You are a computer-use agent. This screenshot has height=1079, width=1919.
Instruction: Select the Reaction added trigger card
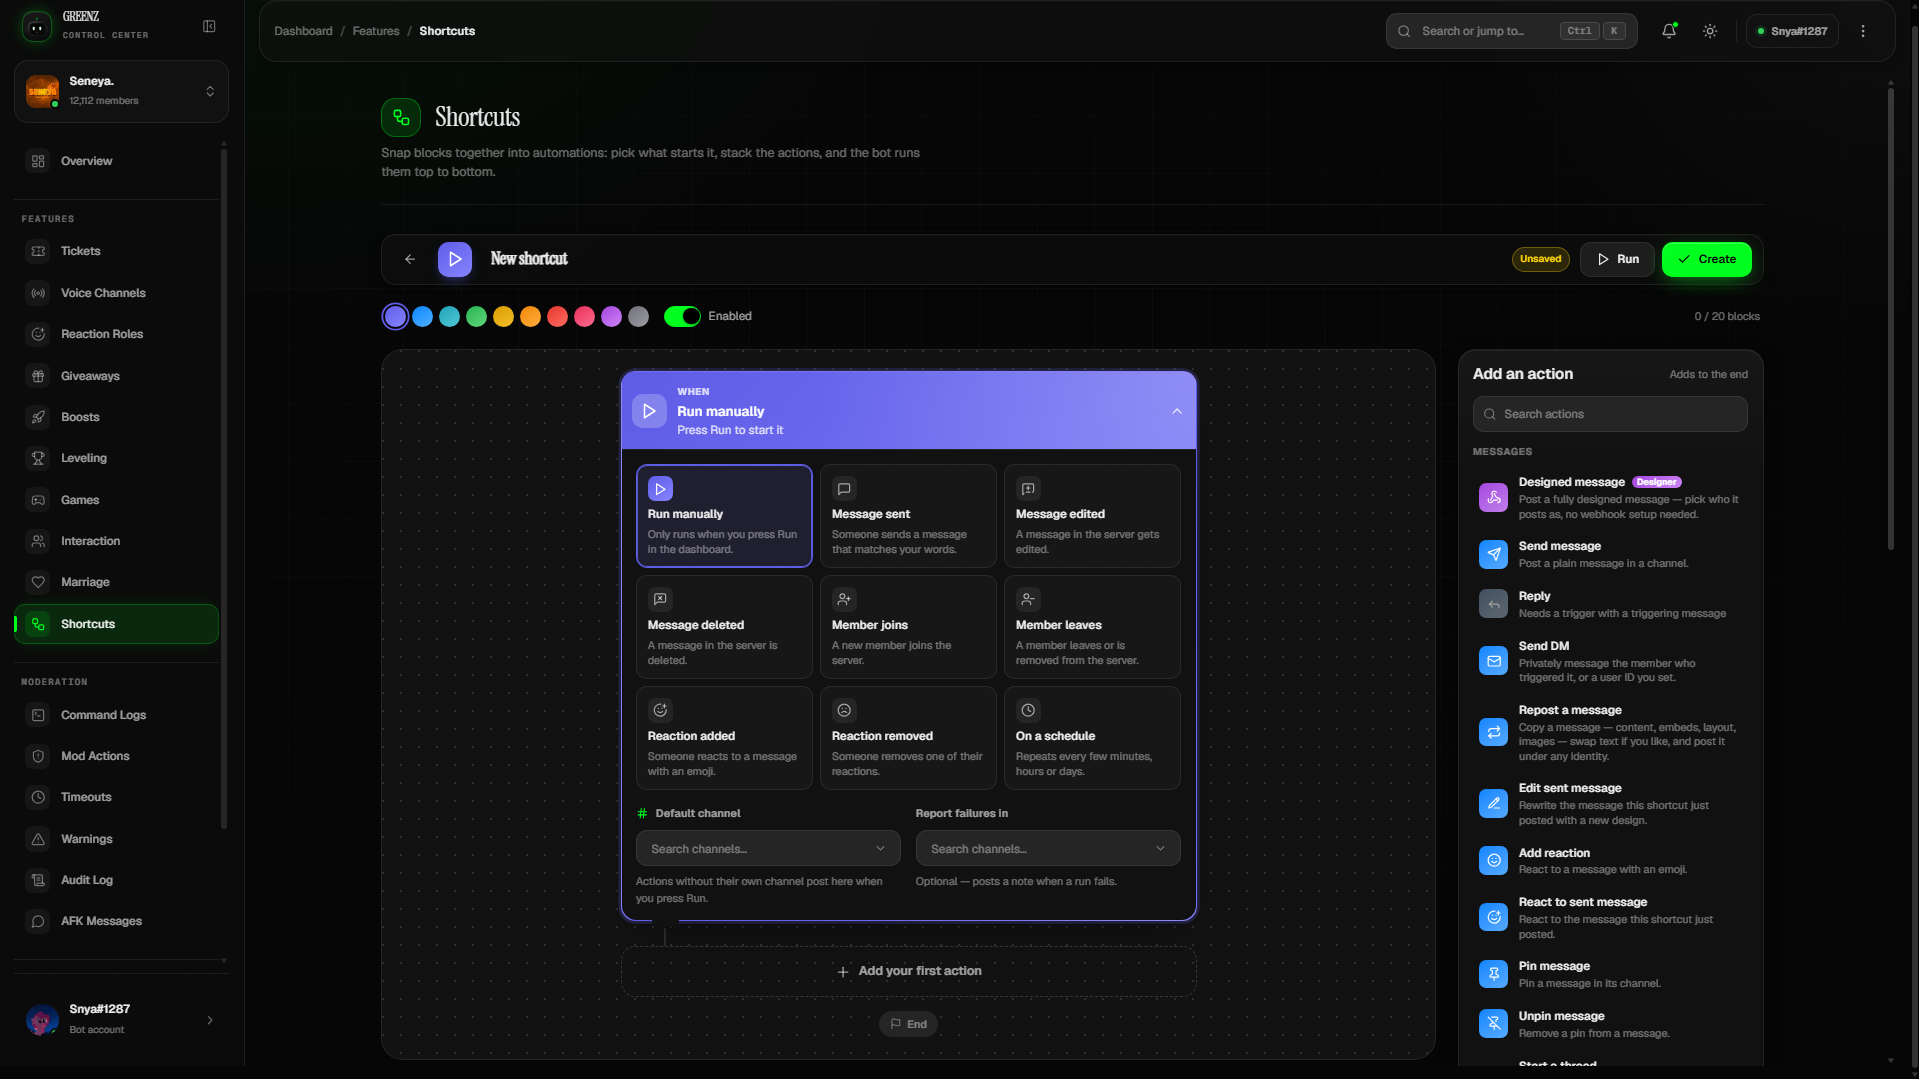coord(724,738)
